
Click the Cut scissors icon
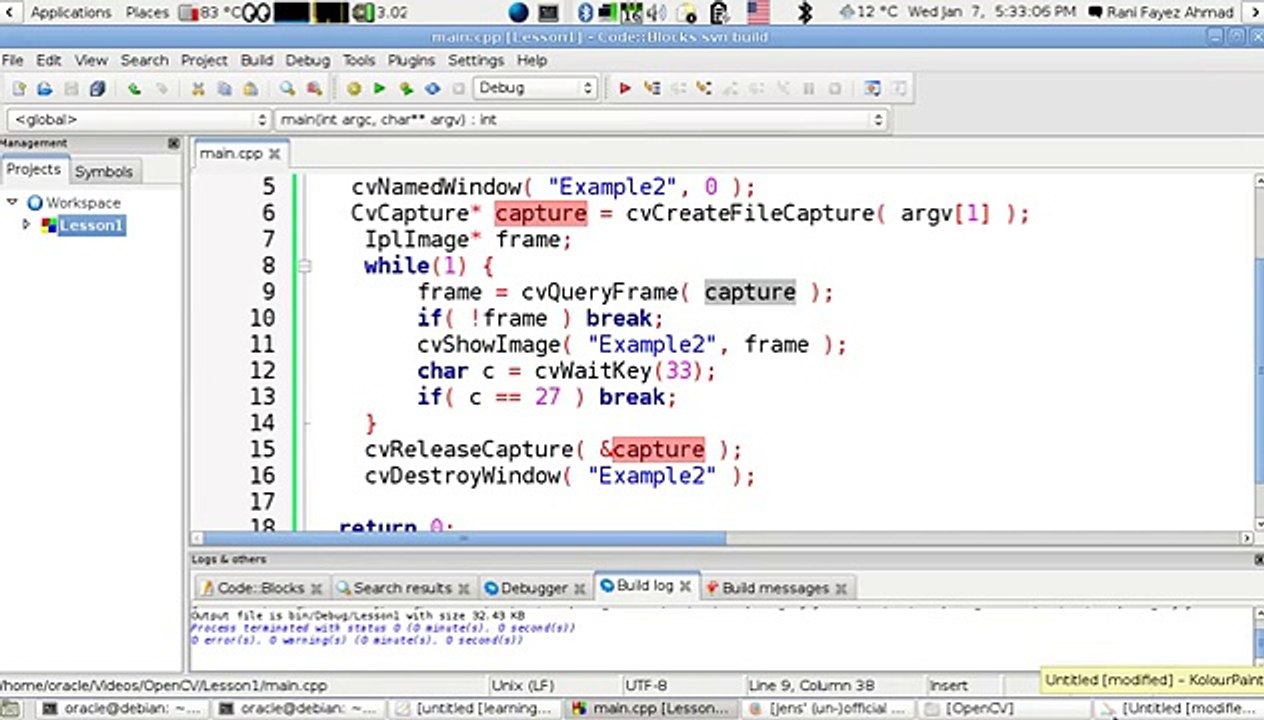point(198,88)
